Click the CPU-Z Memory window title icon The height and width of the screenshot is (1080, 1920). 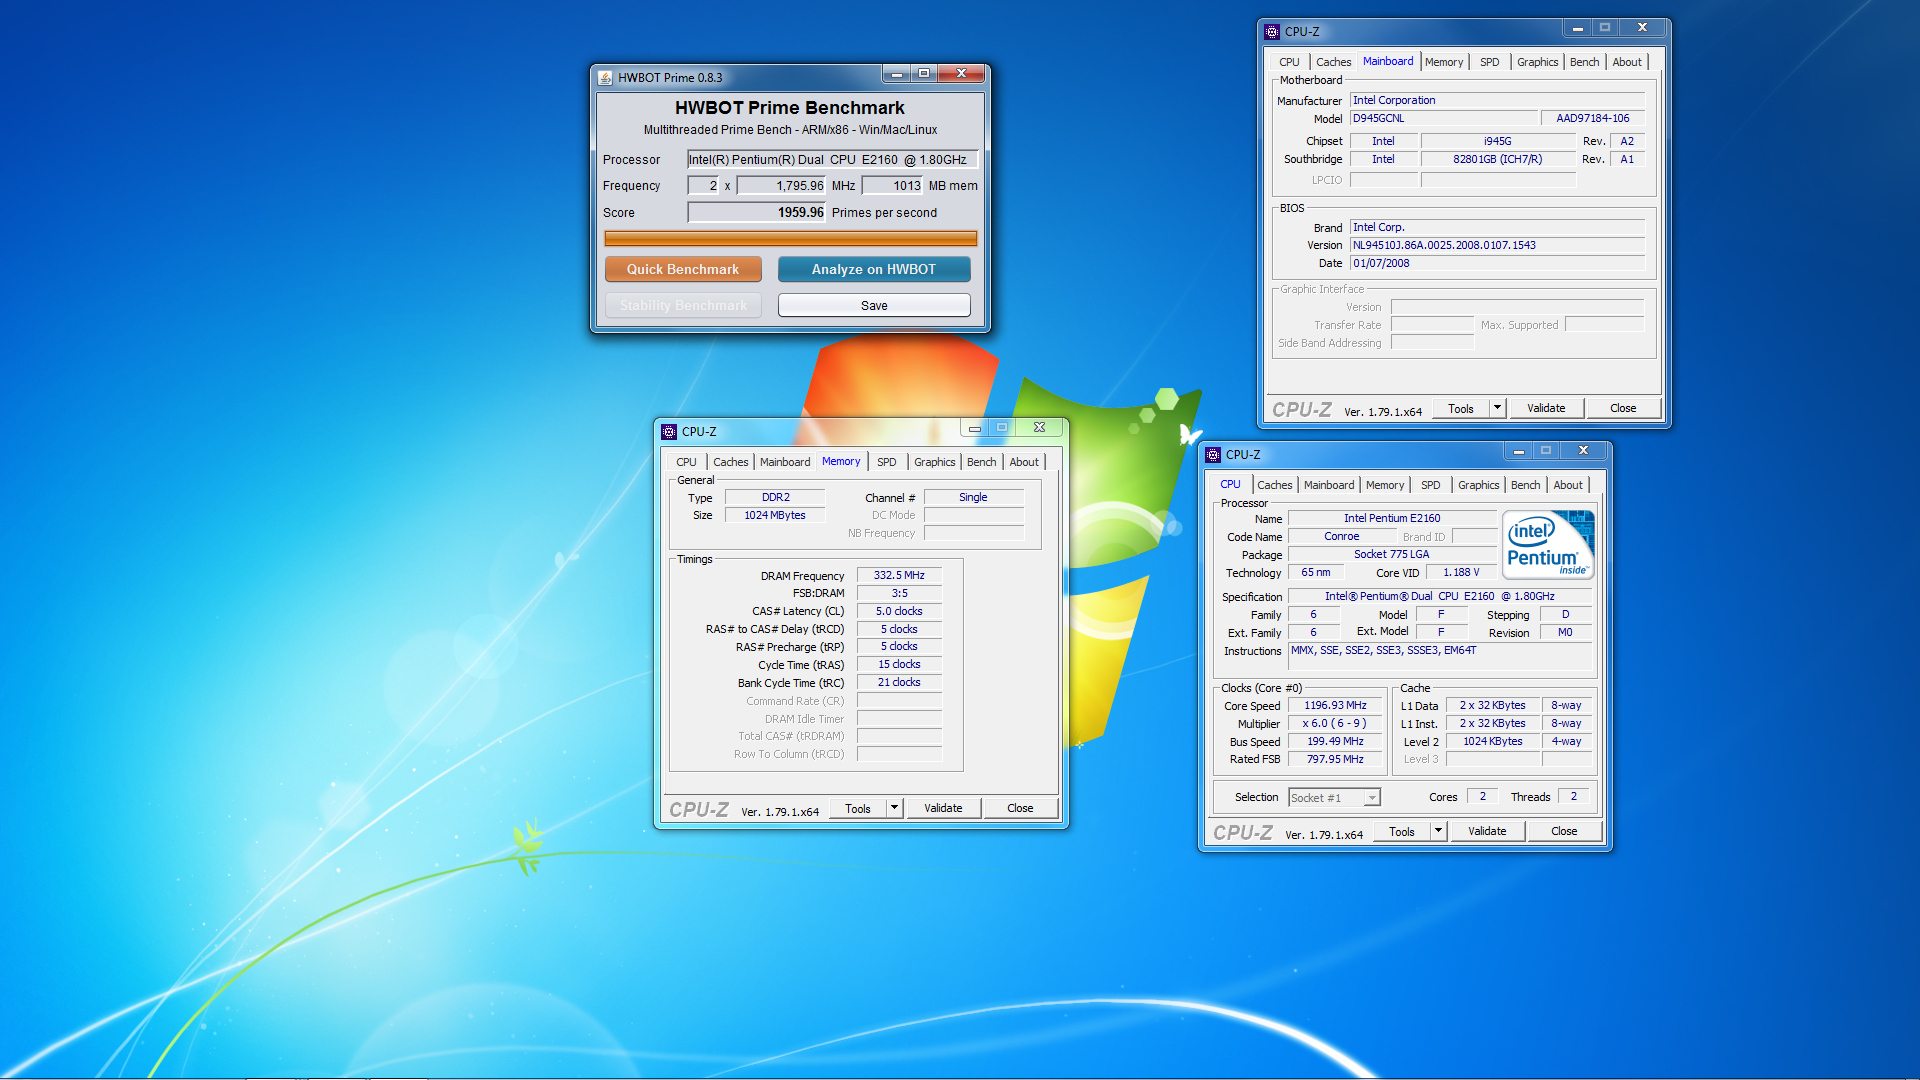tap(669, 432)
